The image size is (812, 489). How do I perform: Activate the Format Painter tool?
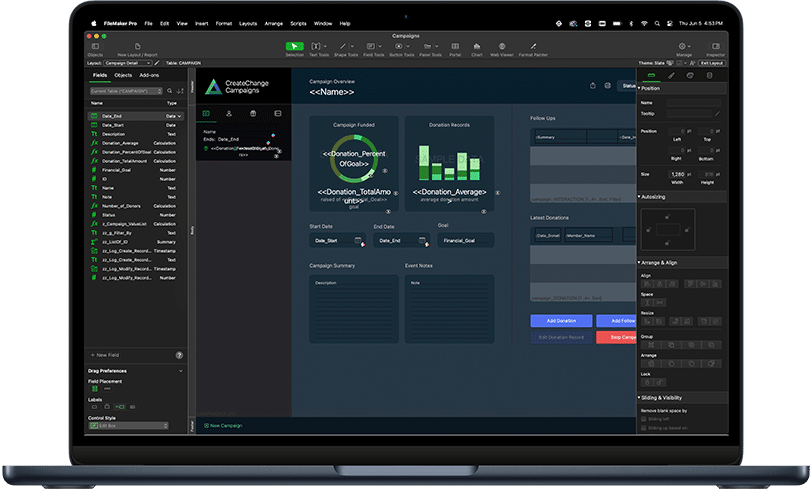coord(533,46)
